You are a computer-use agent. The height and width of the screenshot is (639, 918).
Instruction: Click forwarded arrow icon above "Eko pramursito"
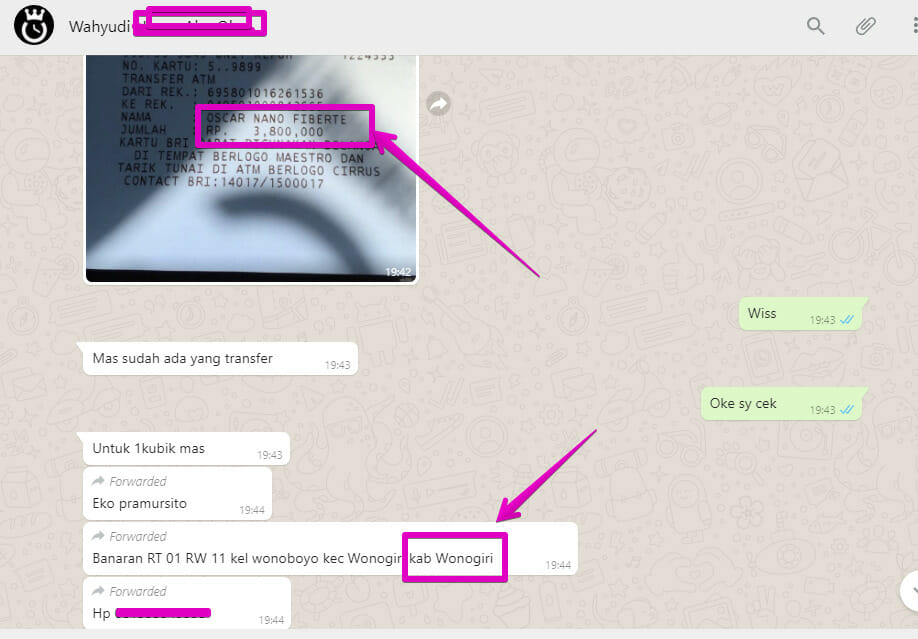pos(98,482)
